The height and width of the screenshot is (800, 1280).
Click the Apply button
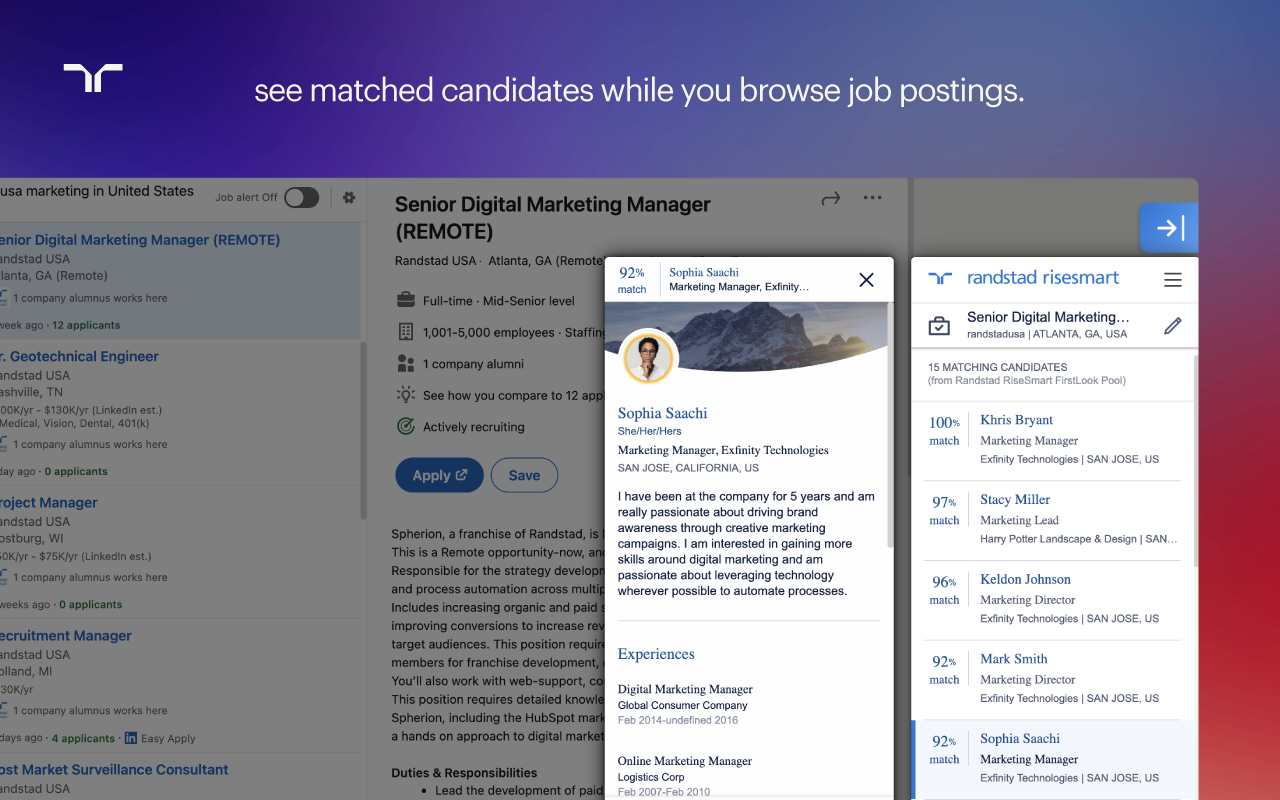[439, 475]
